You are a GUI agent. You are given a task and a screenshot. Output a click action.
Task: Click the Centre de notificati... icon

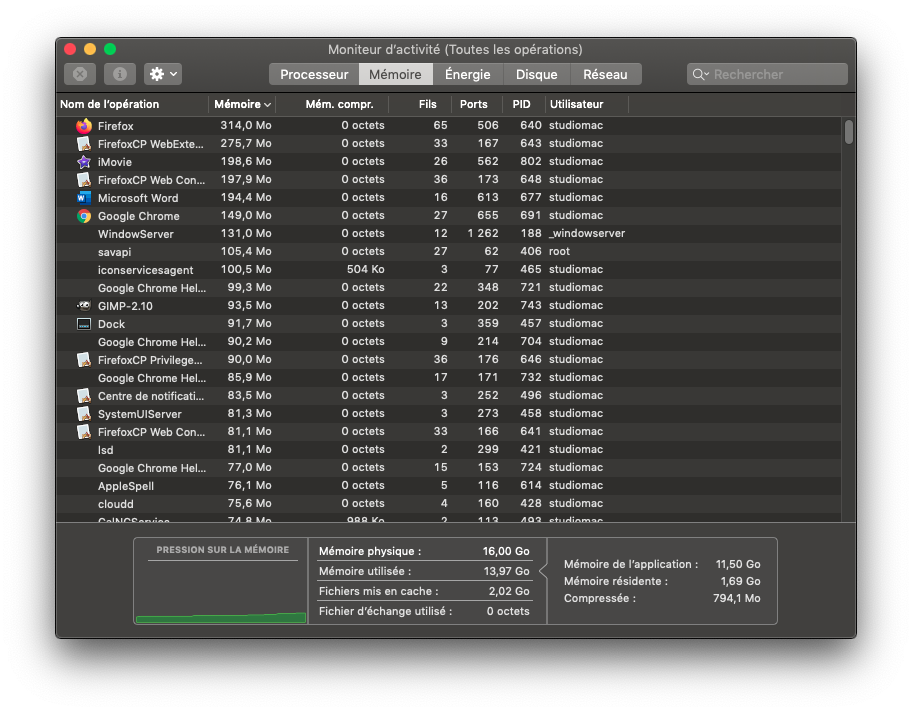84,396
